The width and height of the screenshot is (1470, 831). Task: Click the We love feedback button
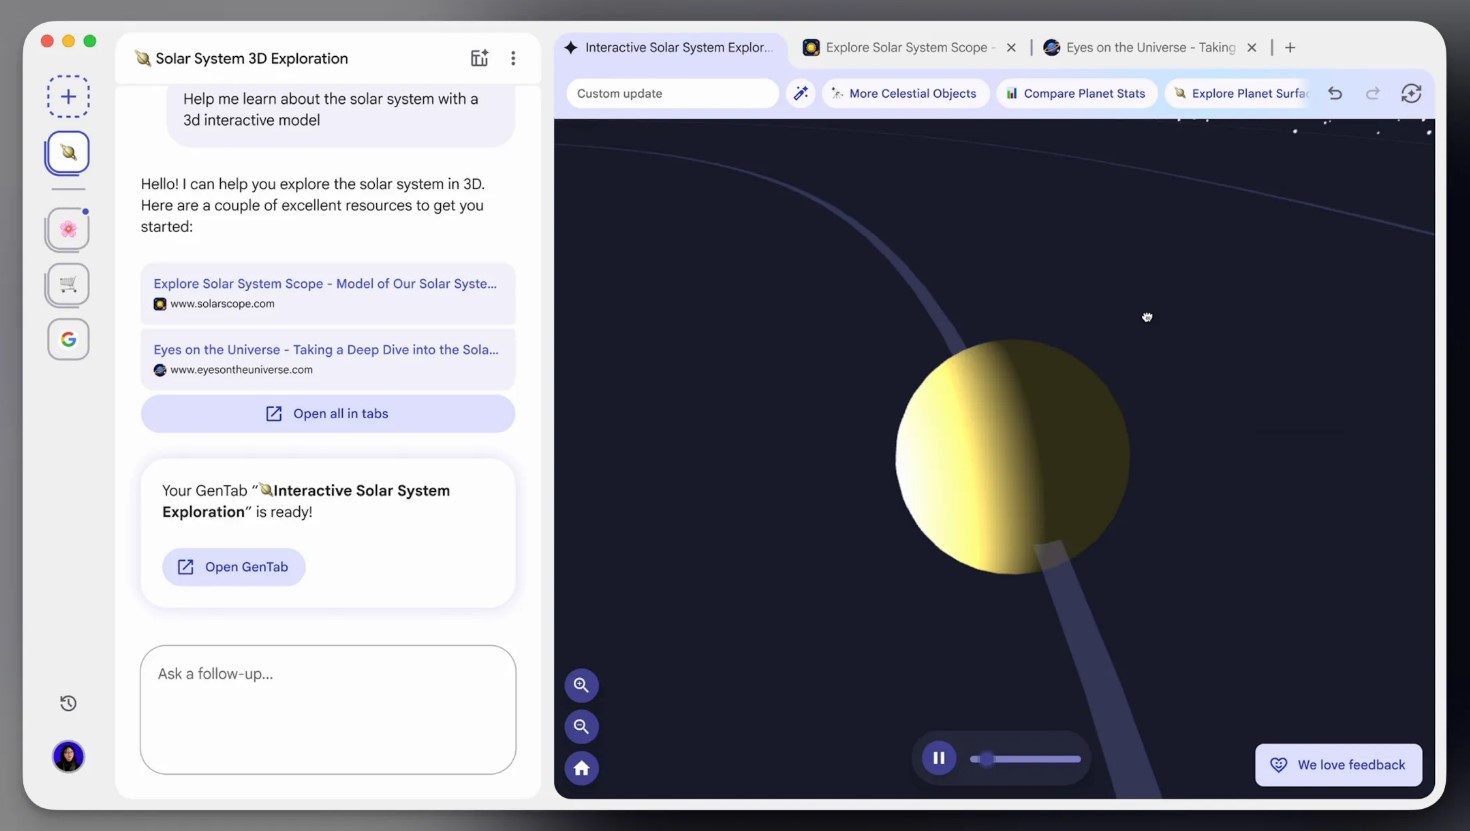tap(1338, 765)
